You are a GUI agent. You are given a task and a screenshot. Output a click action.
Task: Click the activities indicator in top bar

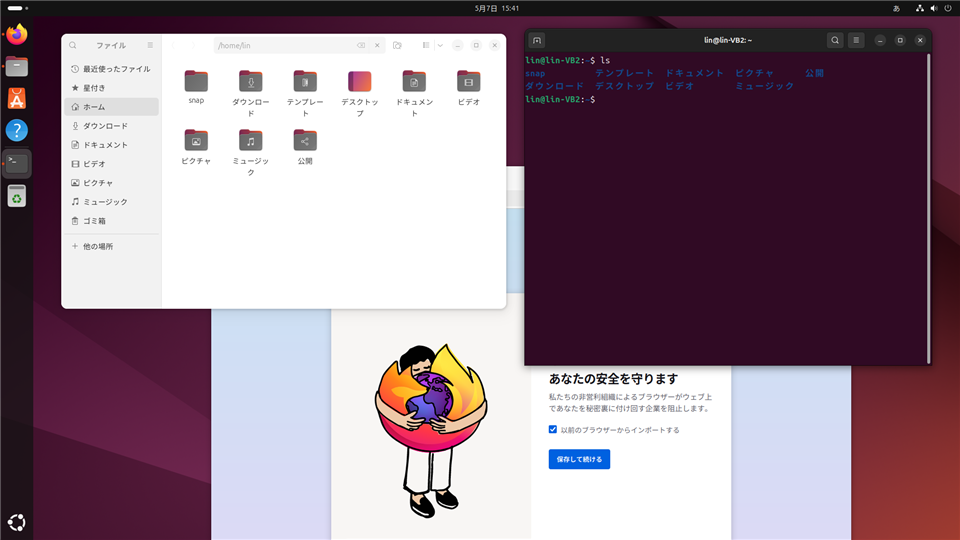tap(17, 9)
